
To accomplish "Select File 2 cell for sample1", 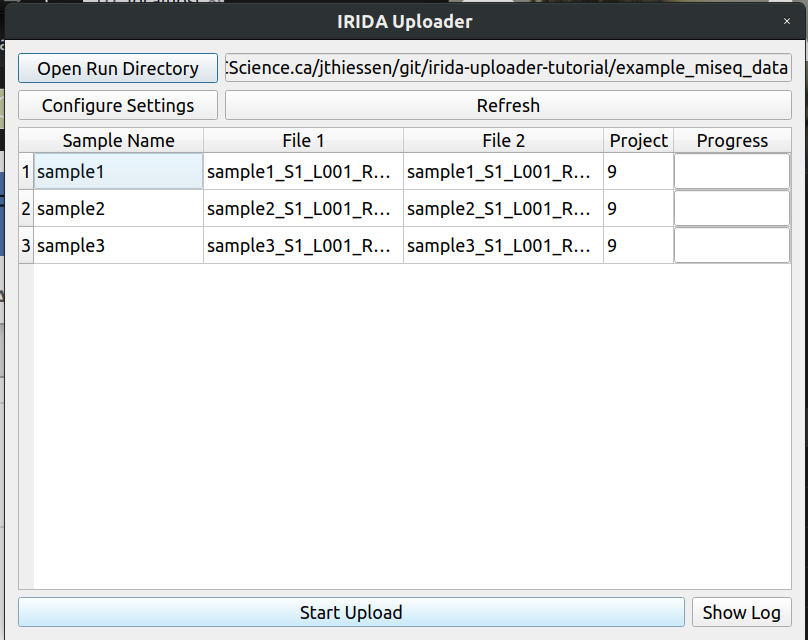I will click(503, 171).
